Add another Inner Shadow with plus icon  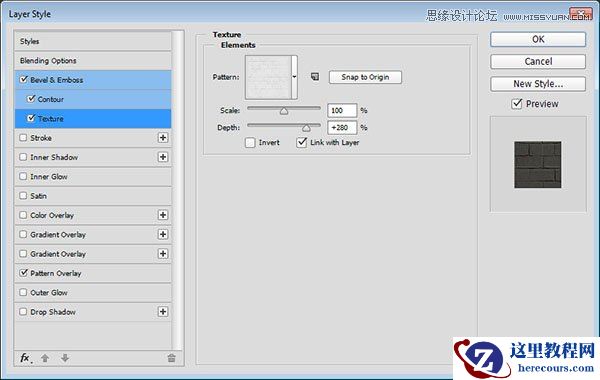tap(163, 157)
